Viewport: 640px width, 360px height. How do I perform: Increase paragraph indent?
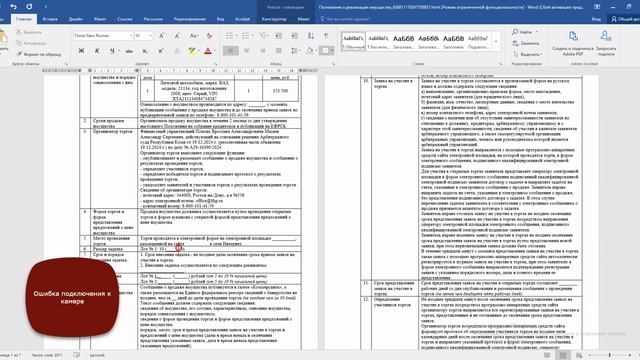(x=295, y=36)
